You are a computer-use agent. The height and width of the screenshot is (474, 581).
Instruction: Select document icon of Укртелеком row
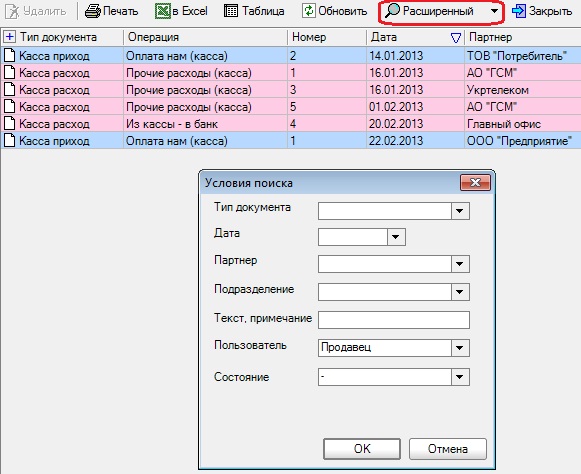click(x=10, y=90)
